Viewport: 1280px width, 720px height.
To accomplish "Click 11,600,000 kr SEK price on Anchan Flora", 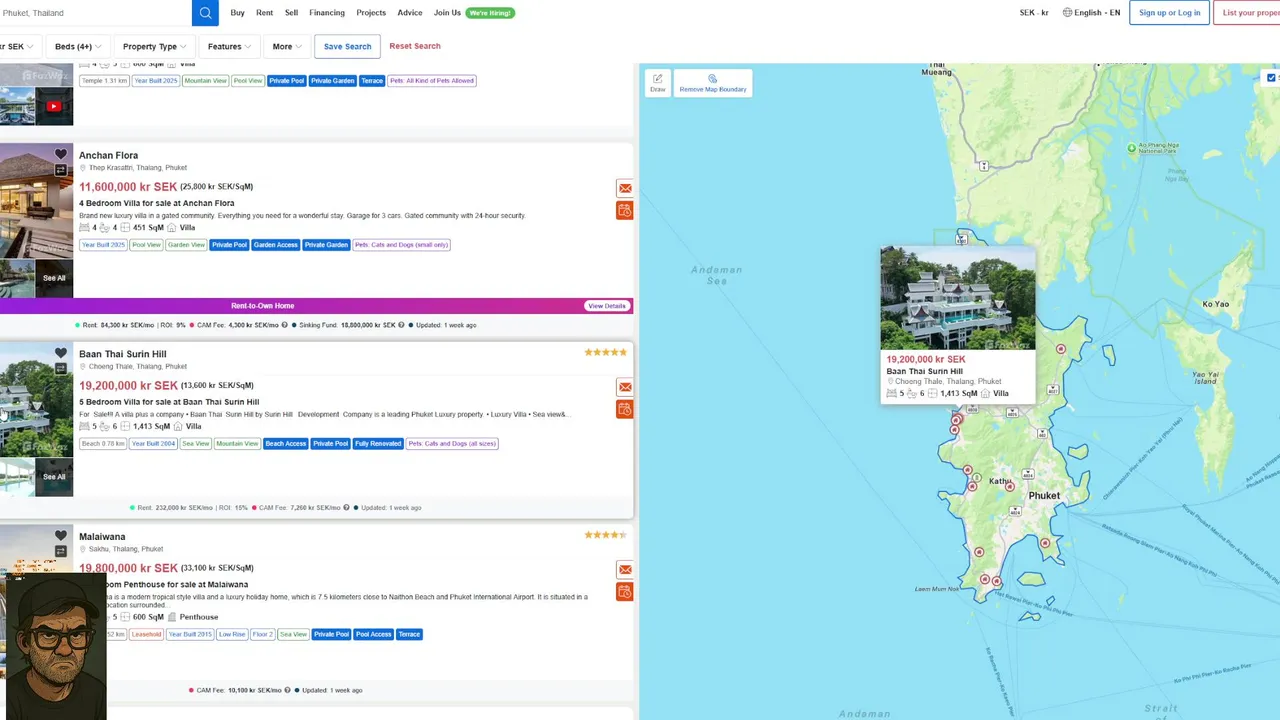I will tap(128, 187).
